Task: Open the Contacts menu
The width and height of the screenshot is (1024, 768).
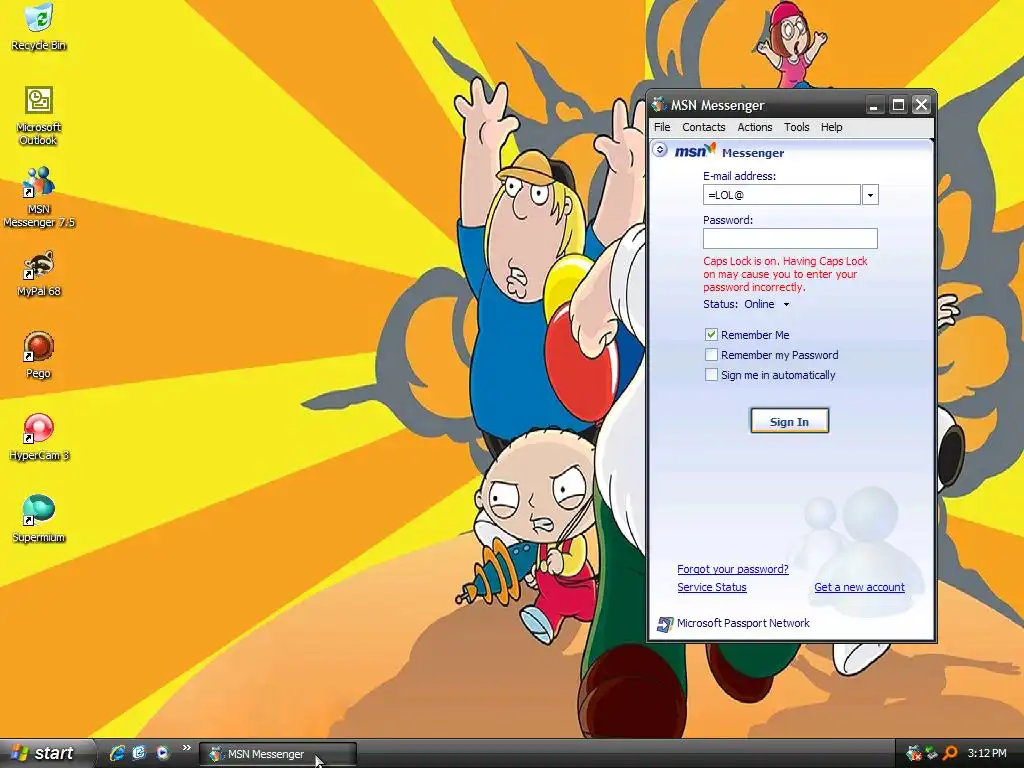Action: click(703, 127)
